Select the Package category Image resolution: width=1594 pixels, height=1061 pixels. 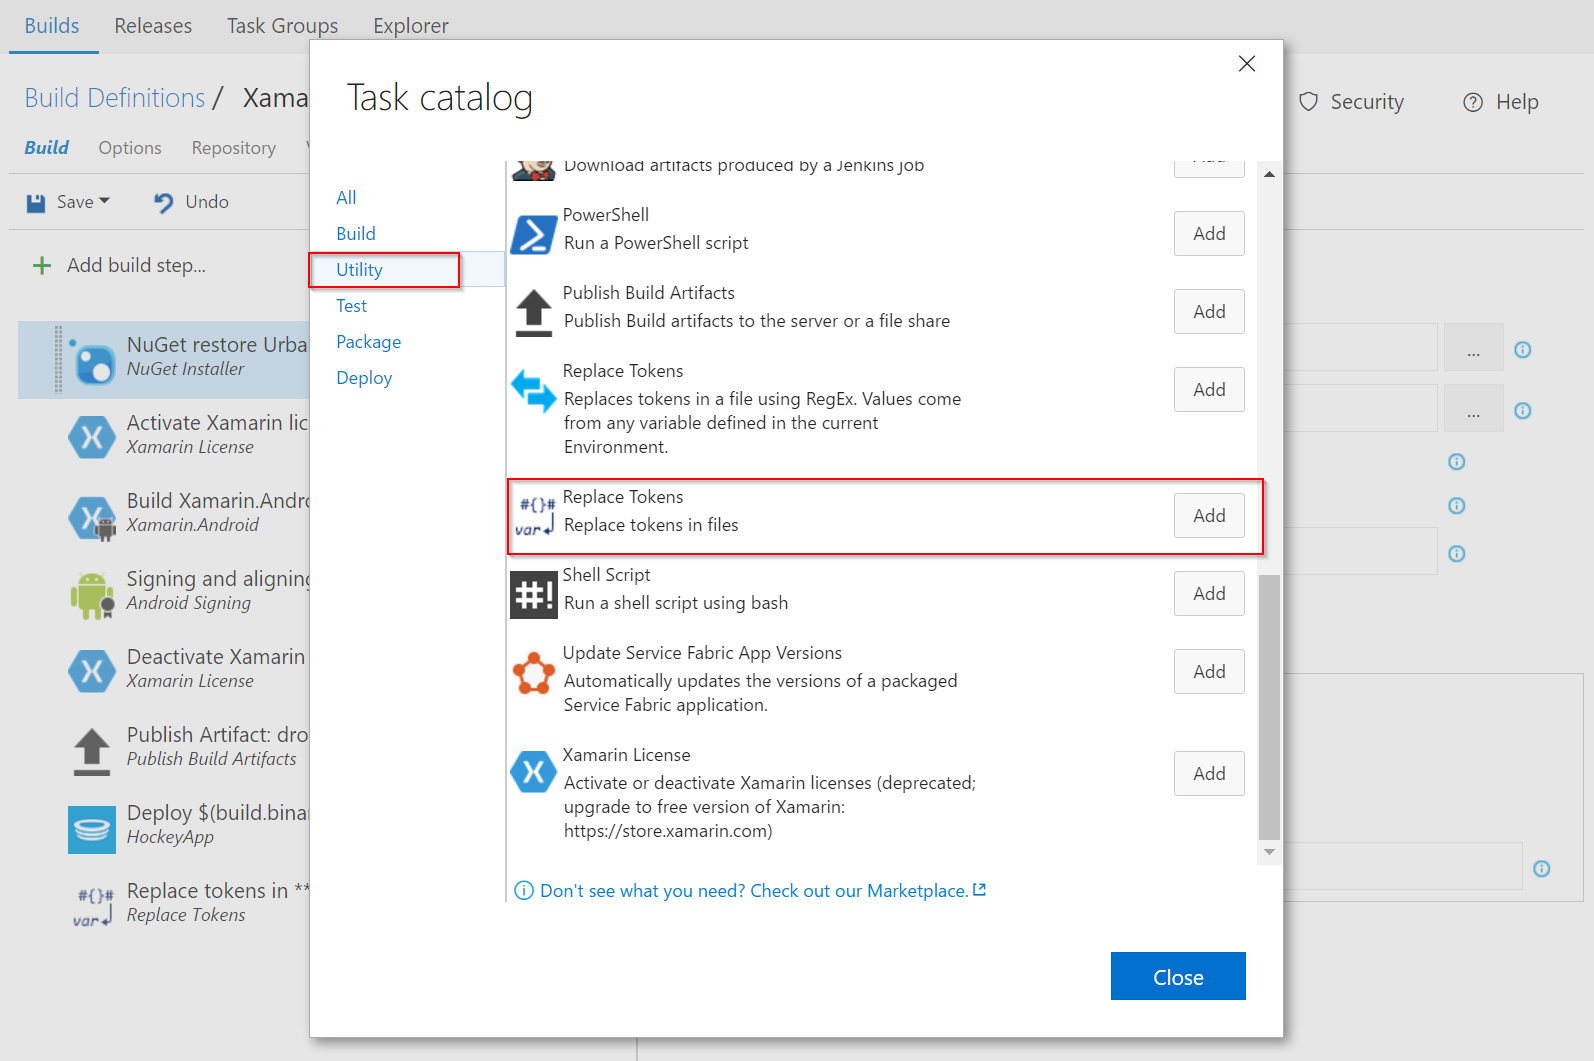368,342
